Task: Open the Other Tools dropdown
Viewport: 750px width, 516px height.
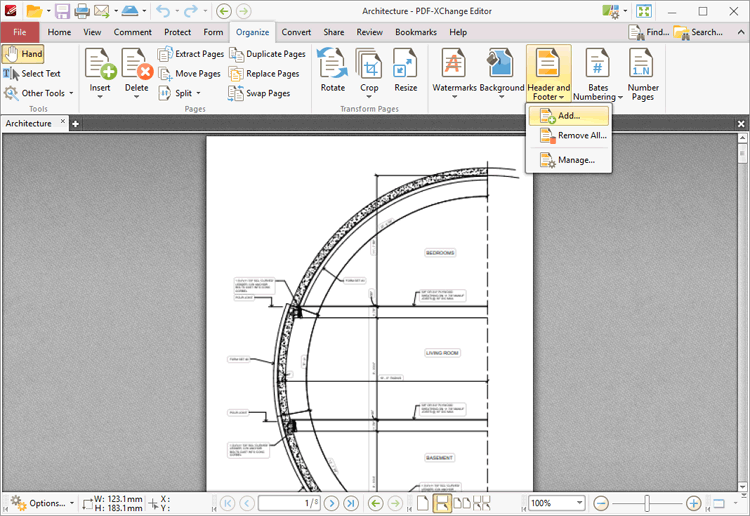Action: tap(39, 93)
